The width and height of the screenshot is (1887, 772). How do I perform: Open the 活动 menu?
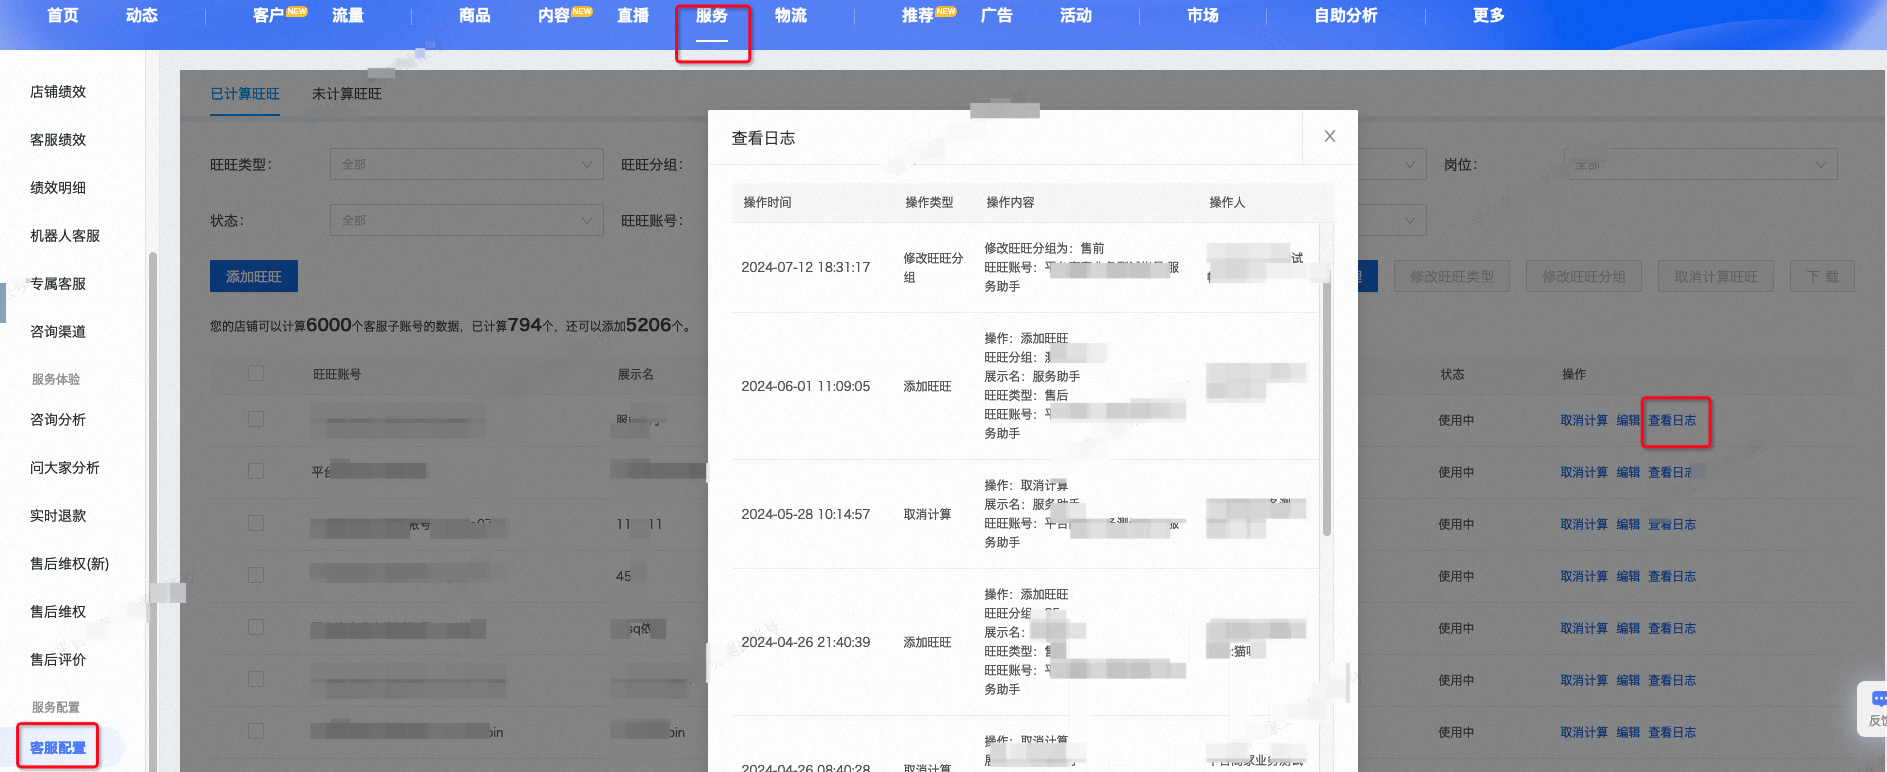click(1076, 15)
